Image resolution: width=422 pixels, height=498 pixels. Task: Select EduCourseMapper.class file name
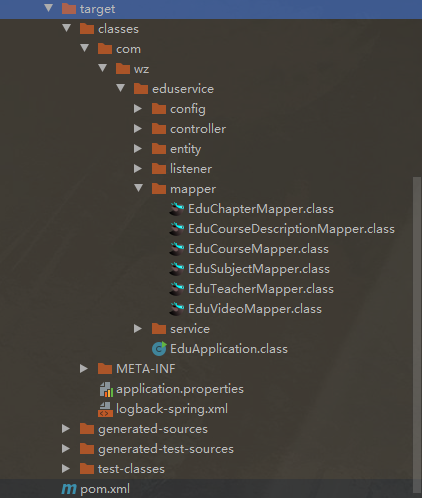(x=258, y=249)
